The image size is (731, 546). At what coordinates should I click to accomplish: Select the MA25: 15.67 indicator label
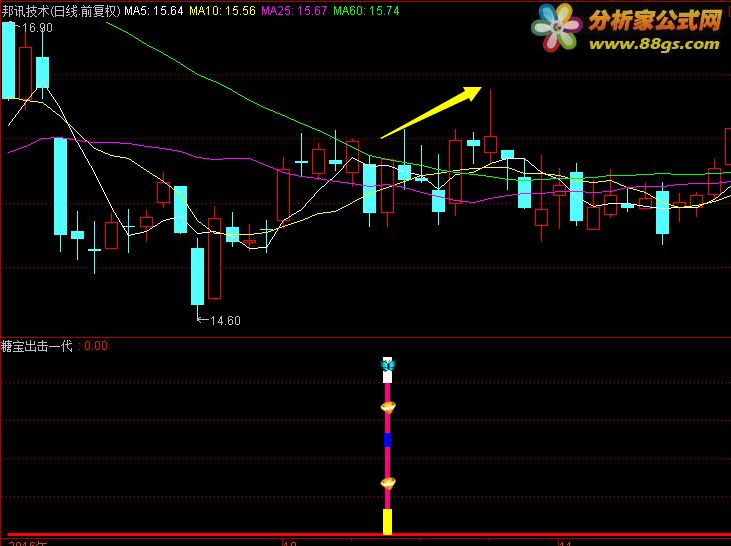[294, 11]
